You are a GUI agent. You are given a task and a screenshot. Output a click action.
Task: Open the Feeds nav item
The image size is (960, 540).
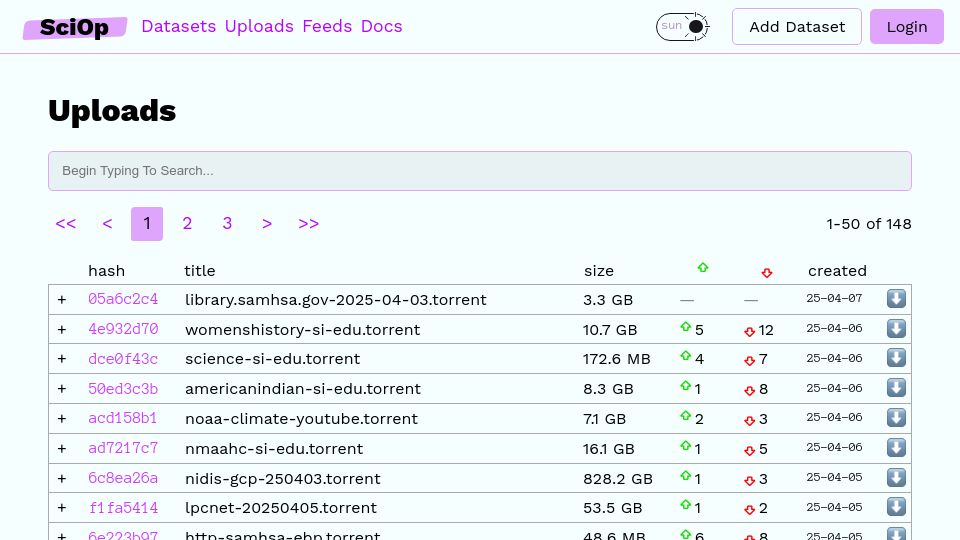click(x=327, y=26)
